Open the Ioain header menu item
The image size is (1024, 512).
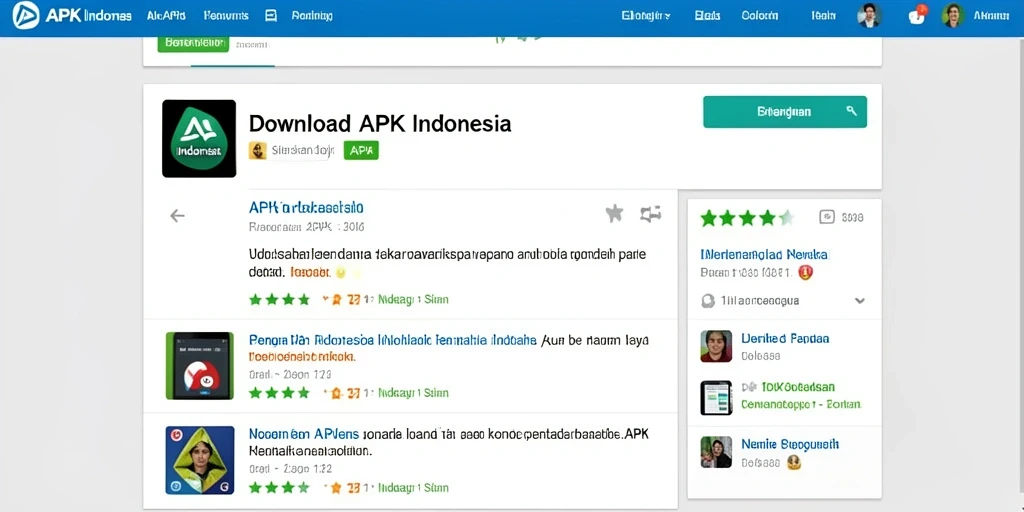point(824,16)
